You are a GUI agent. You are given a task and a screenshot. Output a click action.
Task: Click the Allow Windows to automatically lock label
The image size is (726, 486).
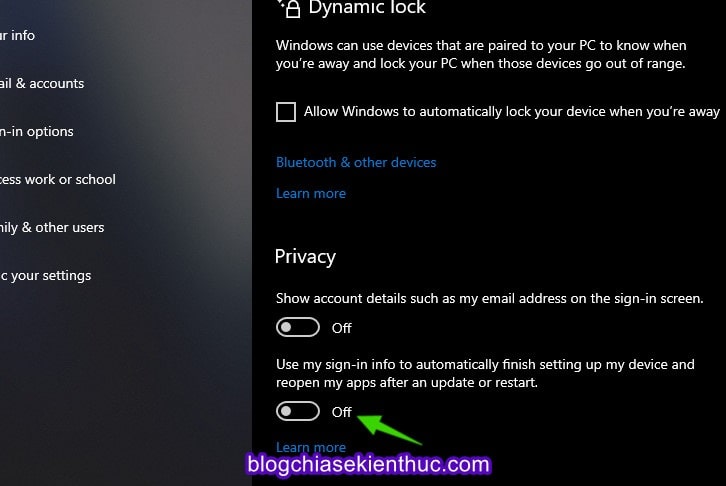click(512, 112)
